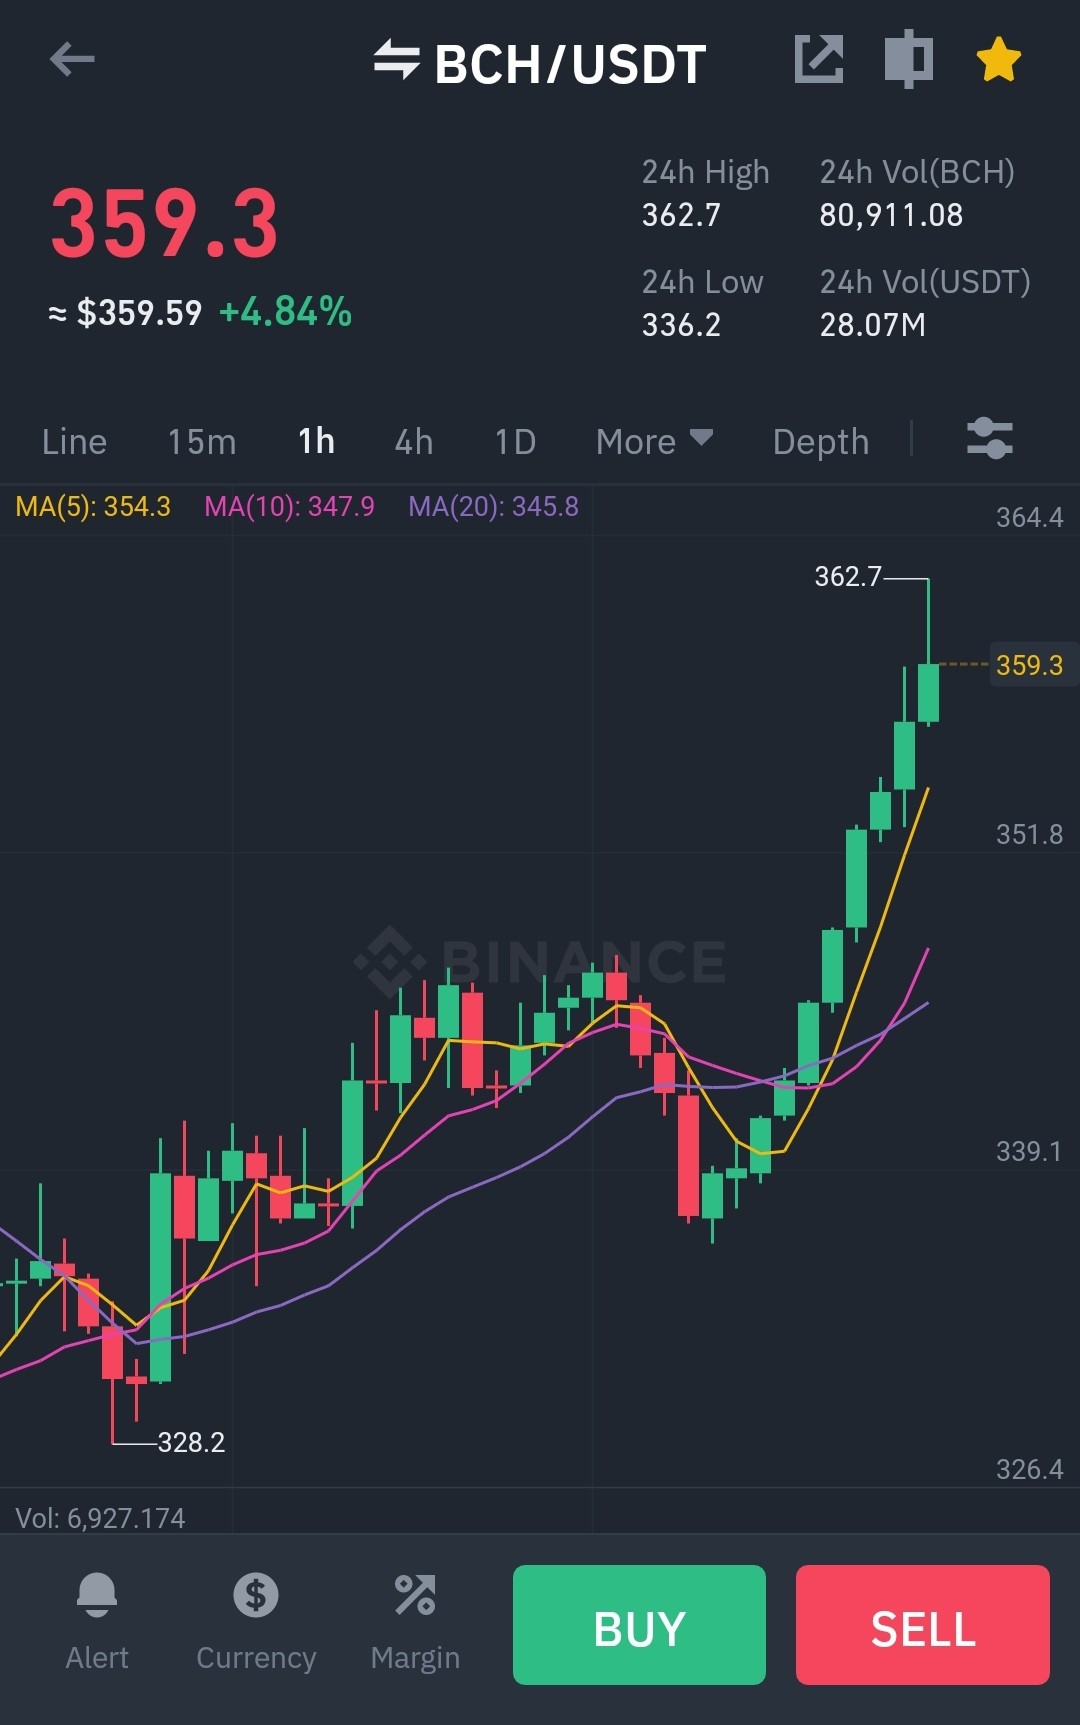This screenshot has height=1725, width=1080.
Task: Switch chart to Line view
Action: click(74, 441)
